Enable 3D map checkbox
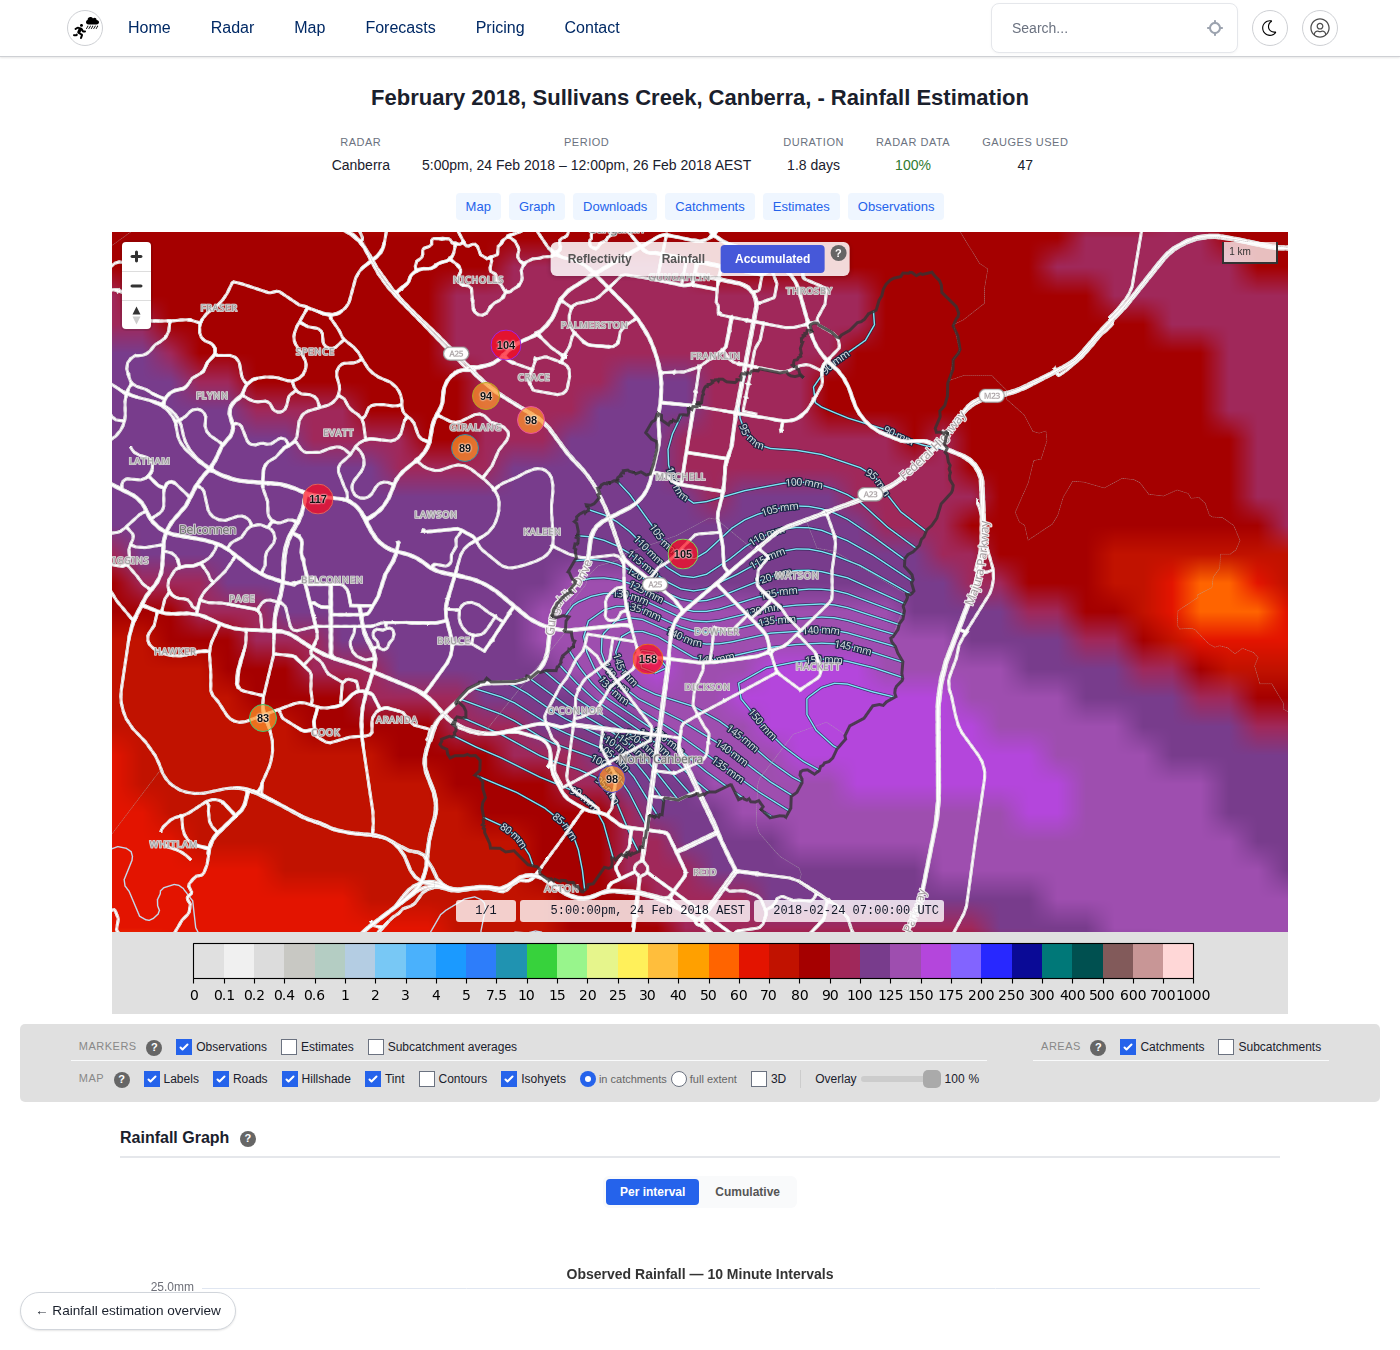Viewport: 1400px width, 1350px height. tap(759, 1079)
